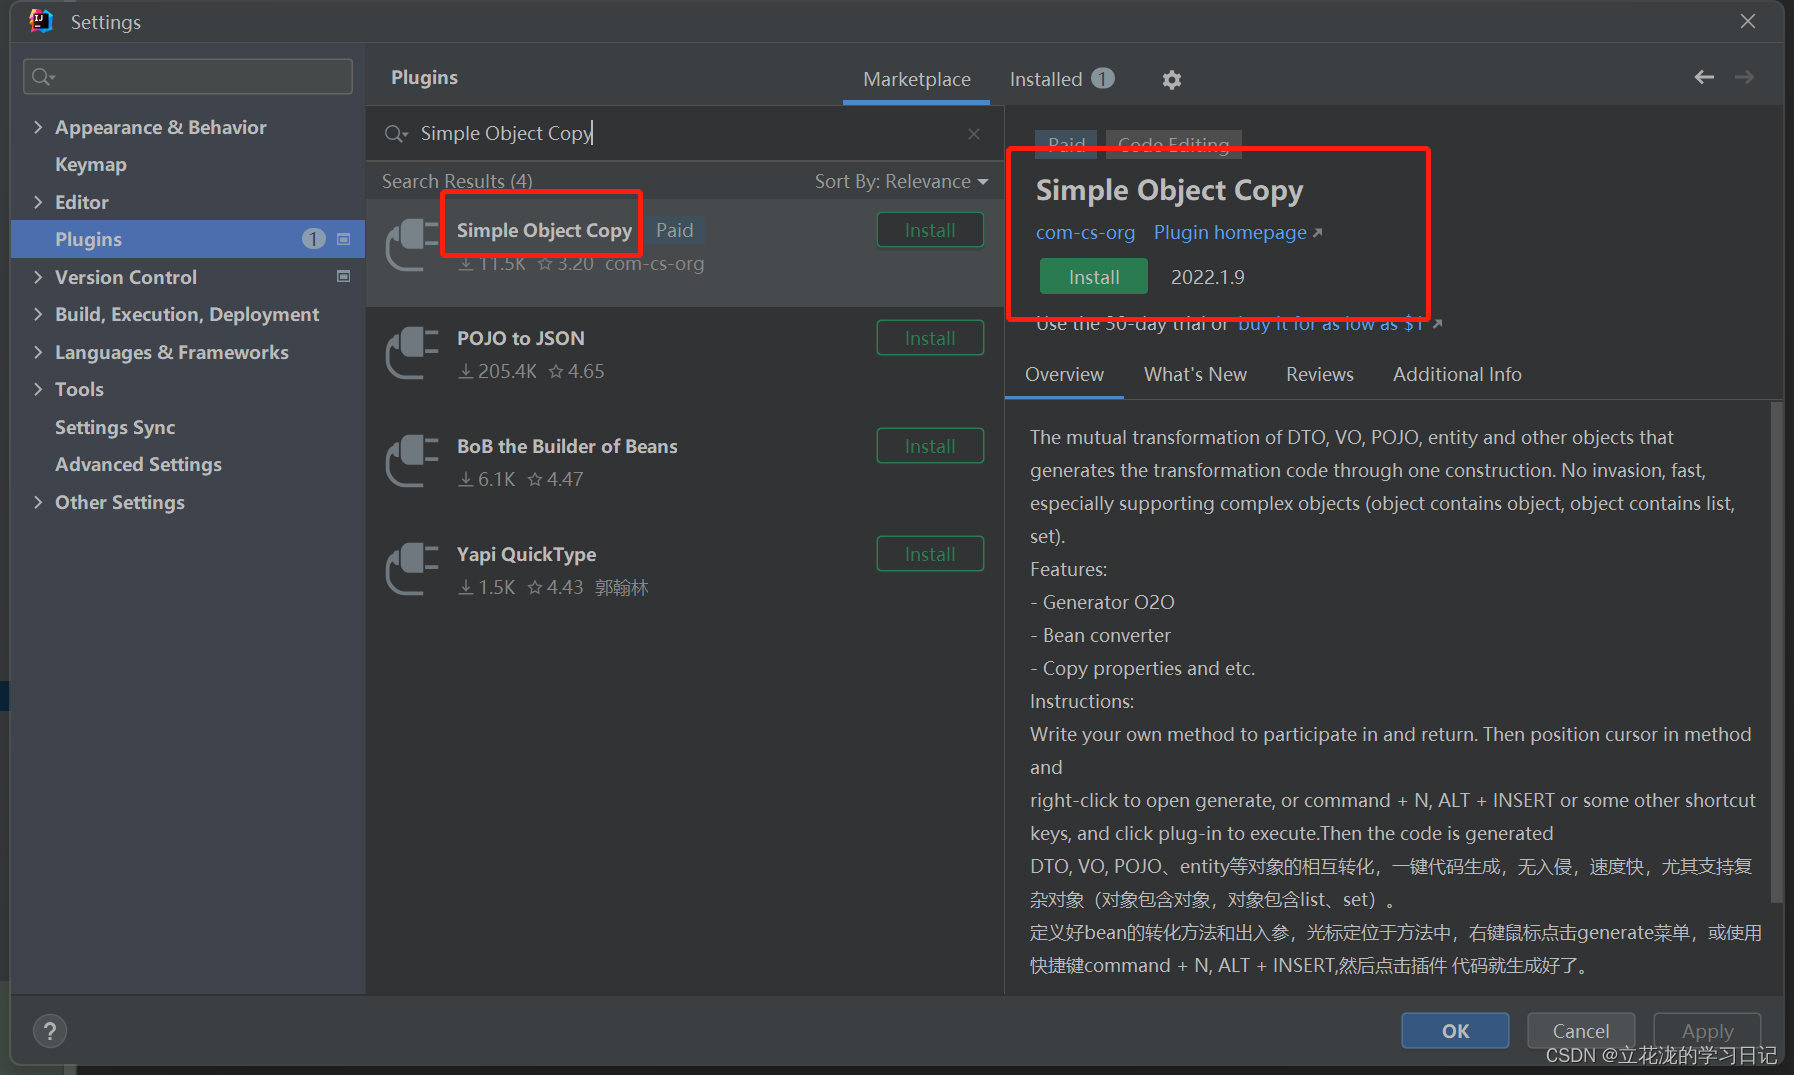
Task: Click the Paid tag in details pane
Action: click(1066, 144)
